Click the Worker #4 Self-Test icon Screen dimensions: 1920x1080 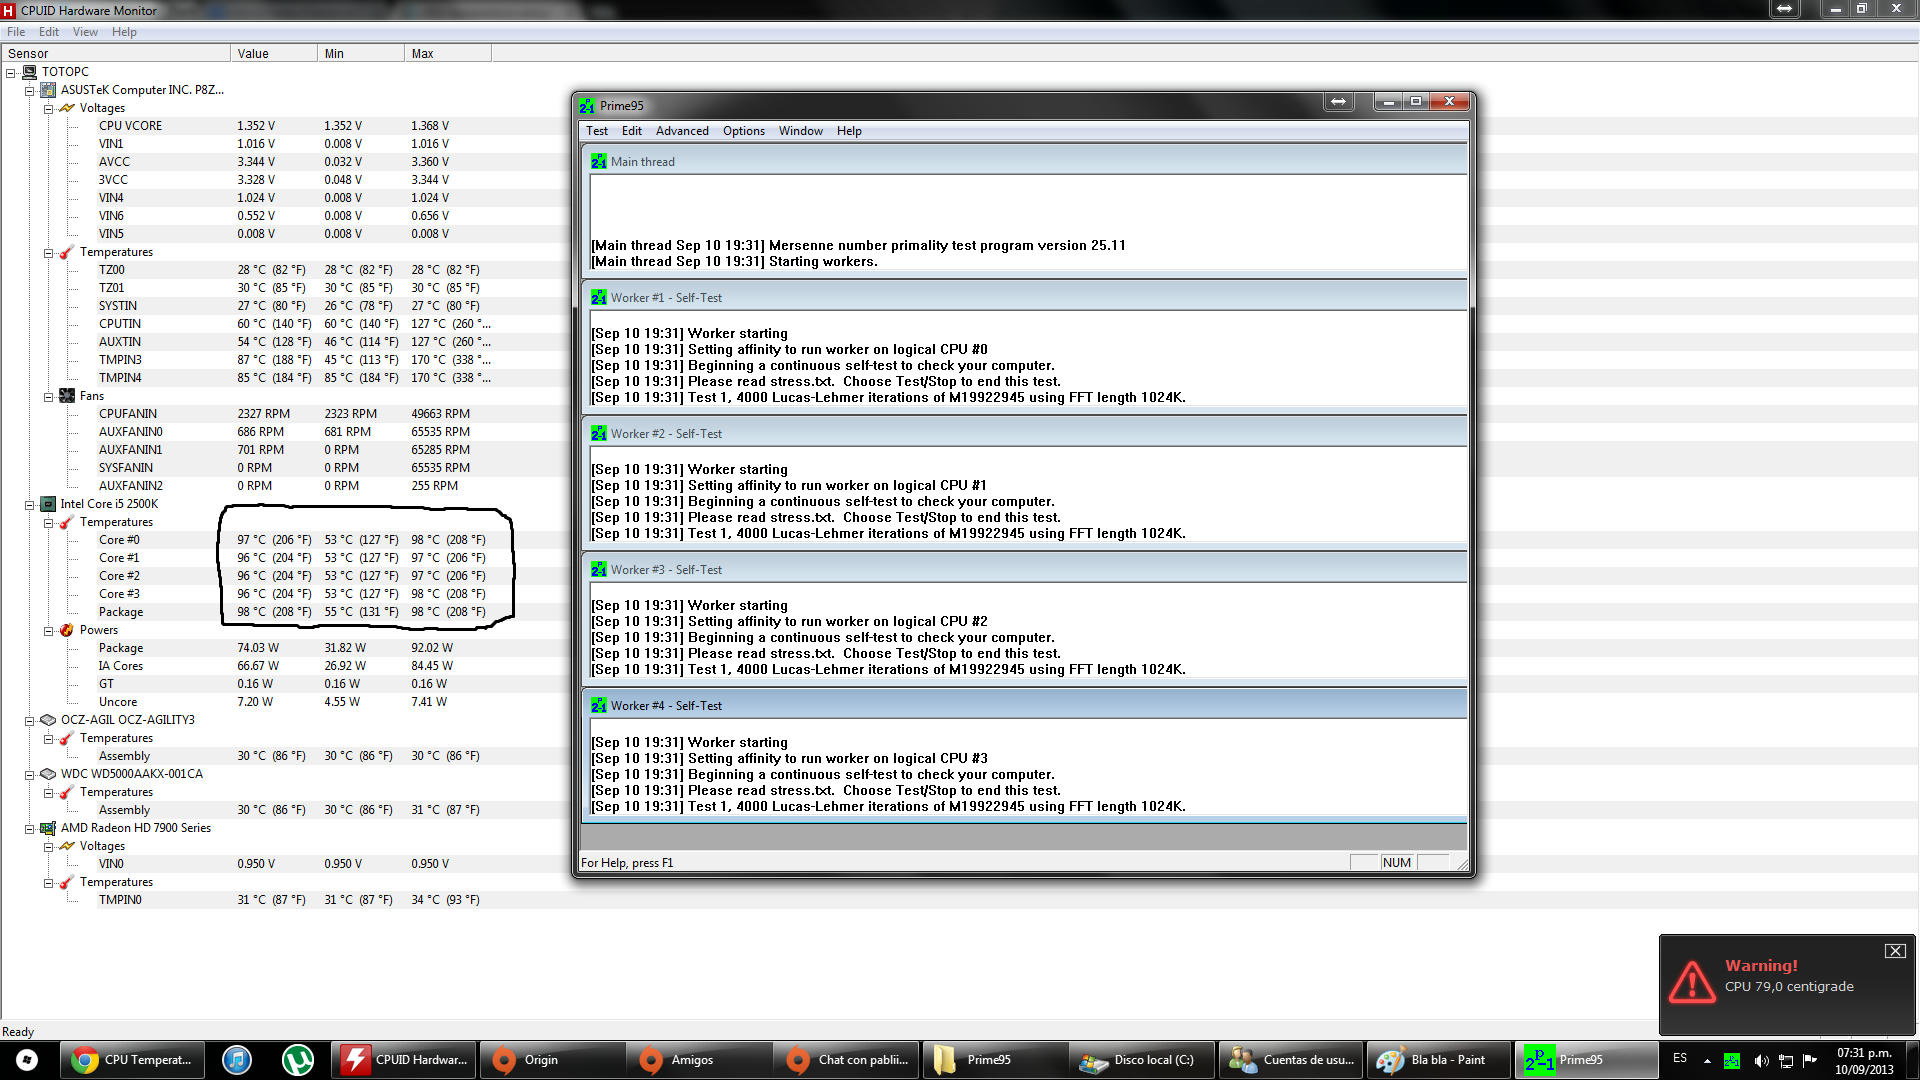pyautogui.click(x=599, y=705)
